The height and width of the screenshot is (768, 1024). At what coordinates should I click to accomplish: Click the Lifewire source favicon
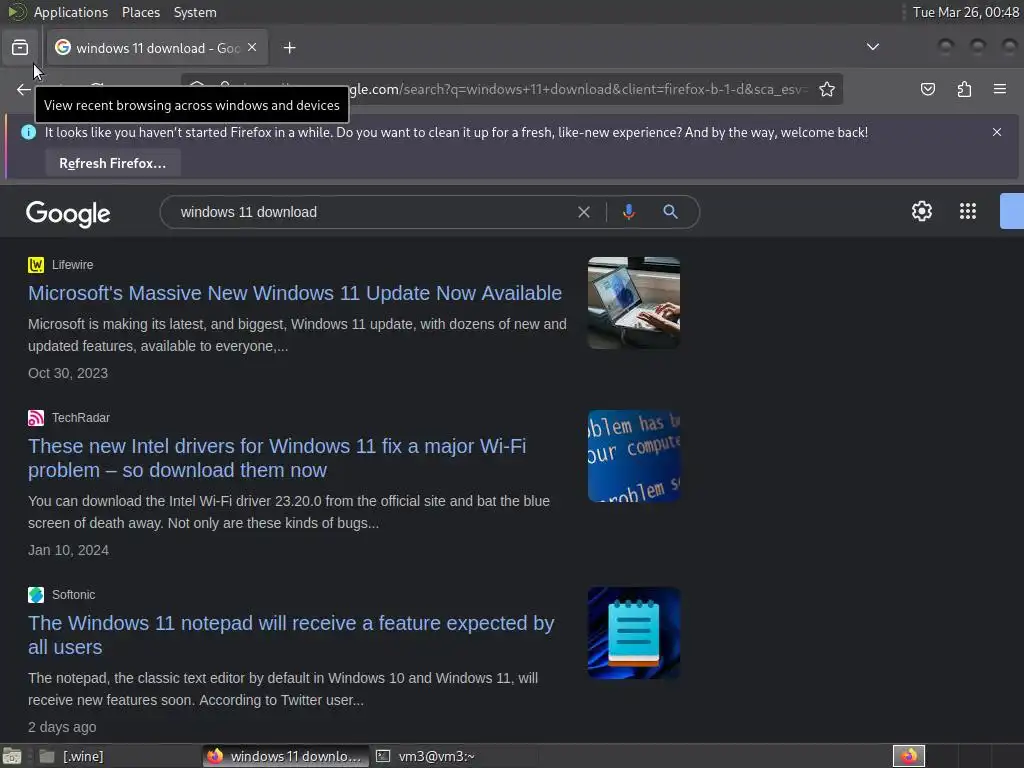point(36,264)
